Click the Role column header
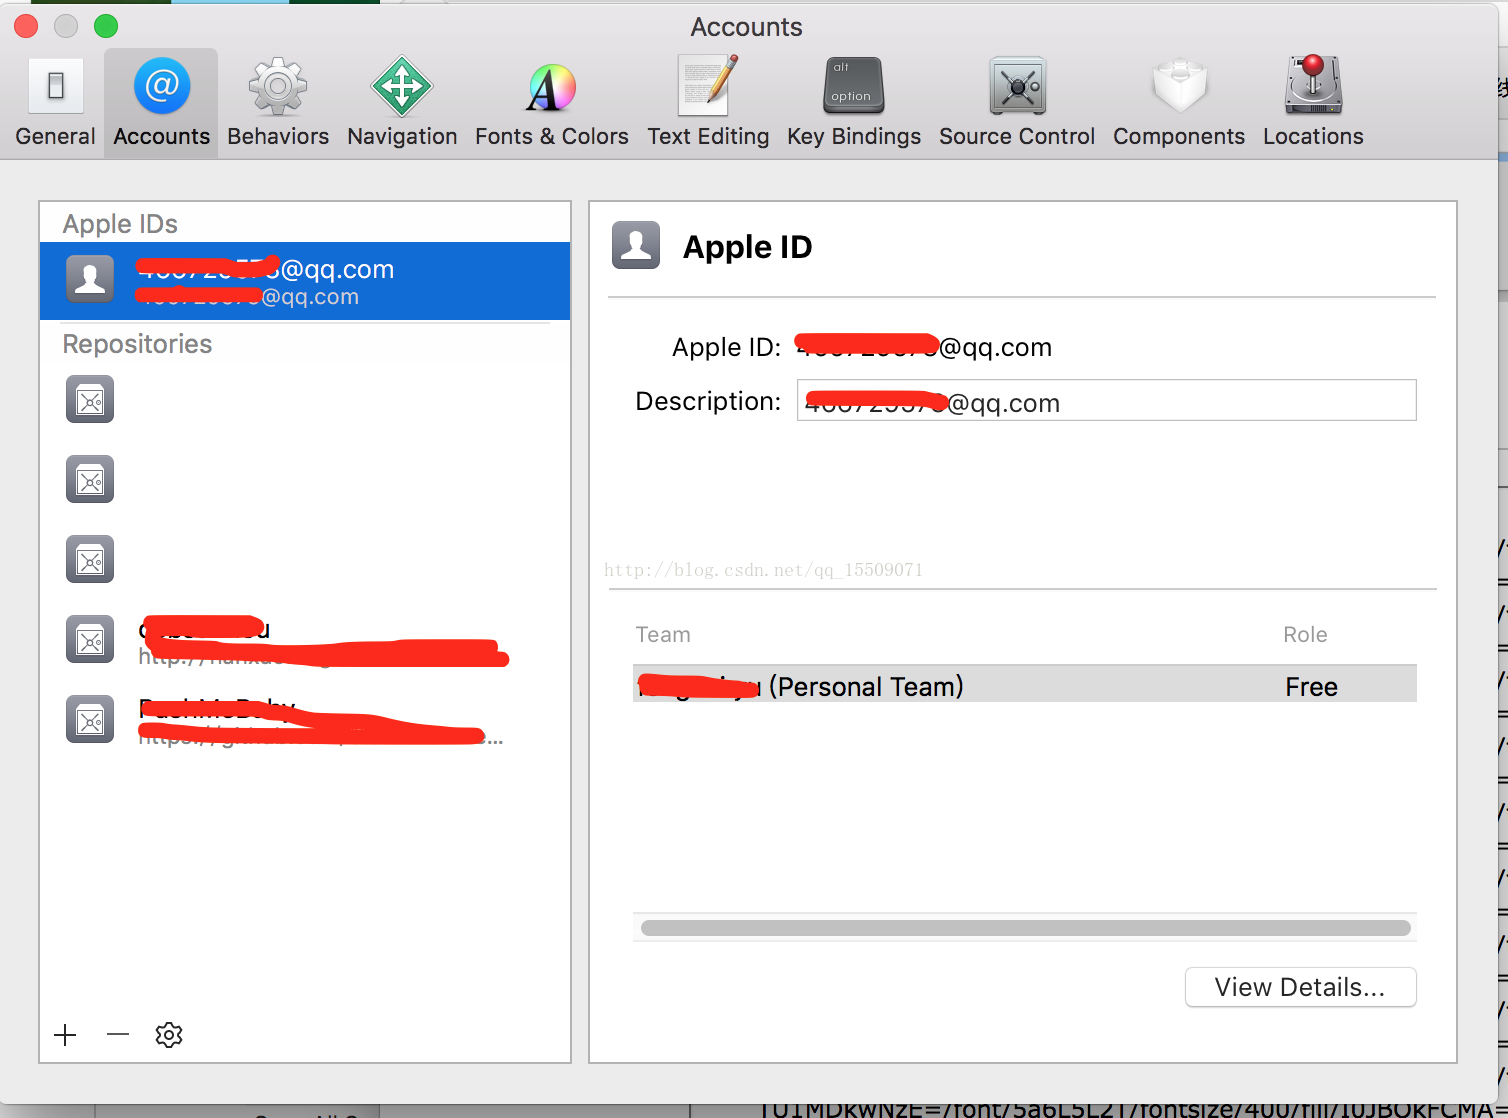Viewport: 1508px width, 1118px height. tap(1305, 635)
